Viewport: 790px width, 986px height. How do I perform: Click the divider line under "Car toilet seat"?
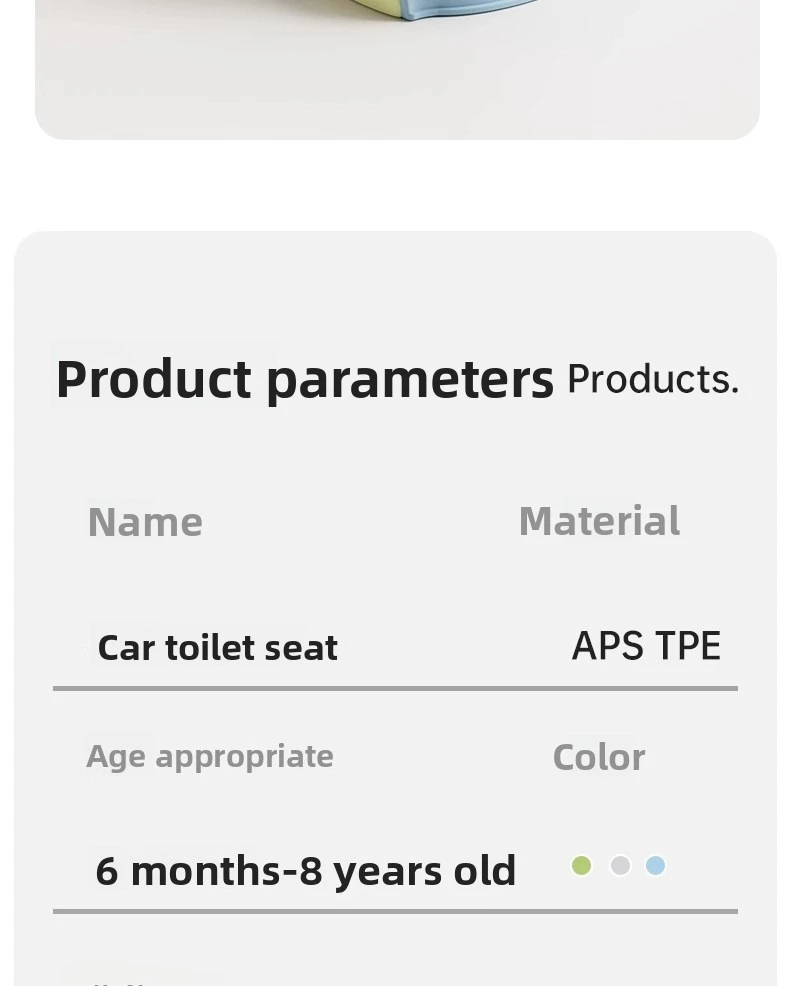pos(395,688)
